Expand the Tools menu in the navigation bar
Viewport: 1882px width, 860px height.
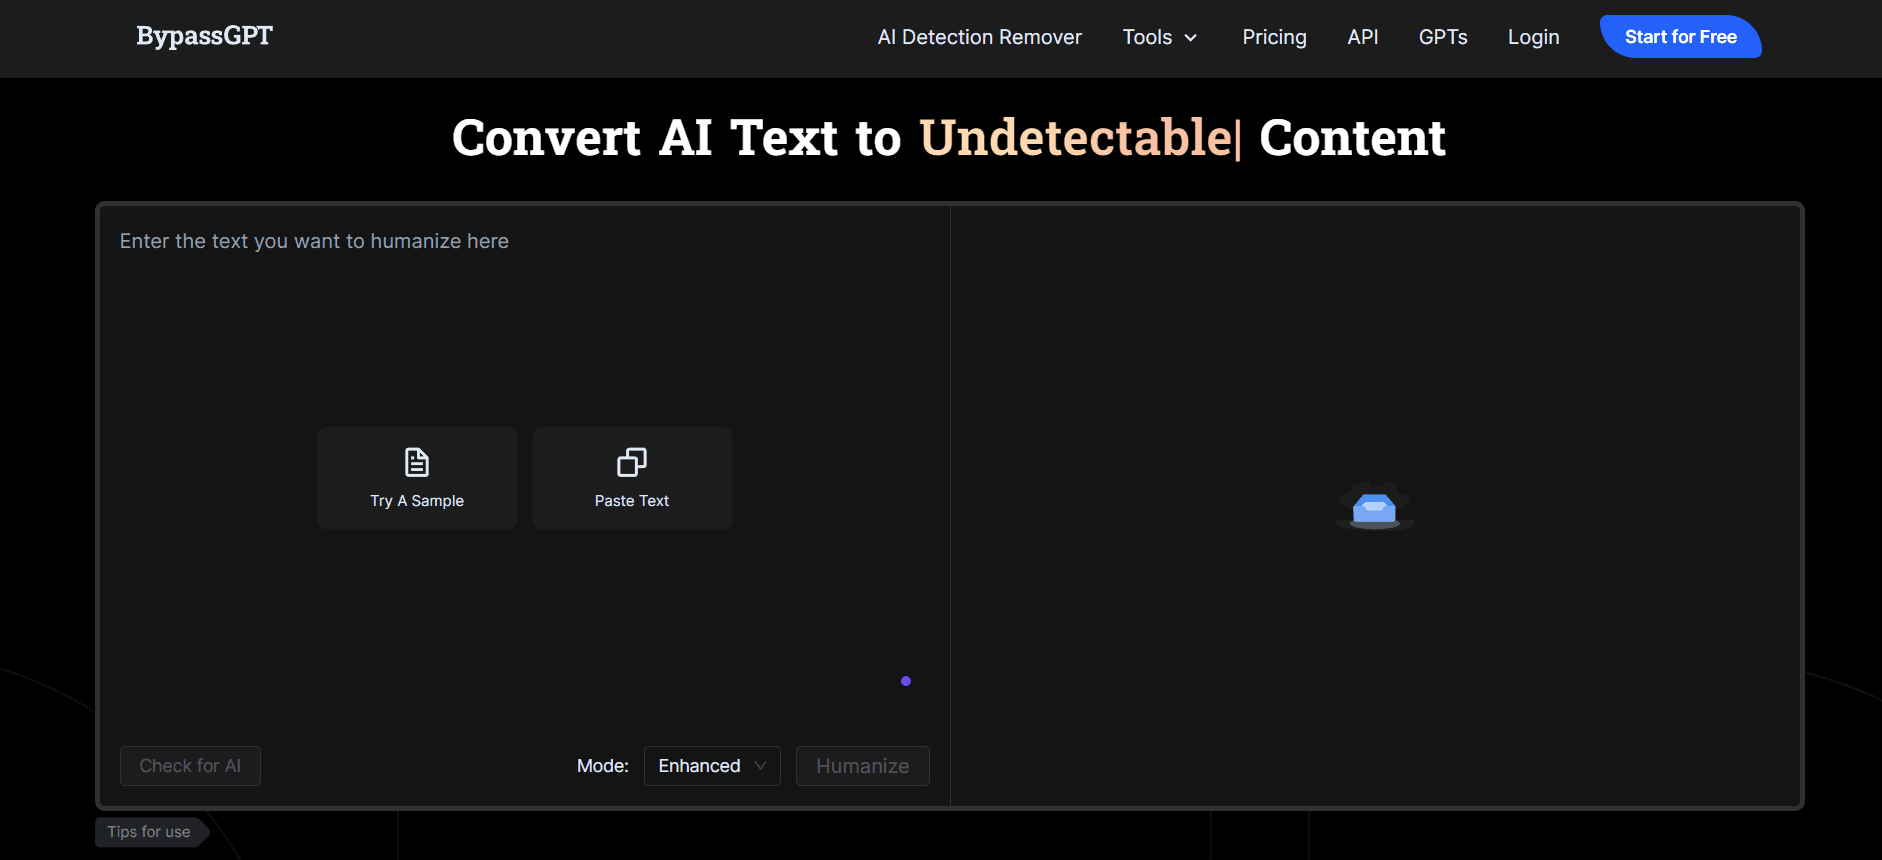pyautogui.click(x=1159, y=37)
